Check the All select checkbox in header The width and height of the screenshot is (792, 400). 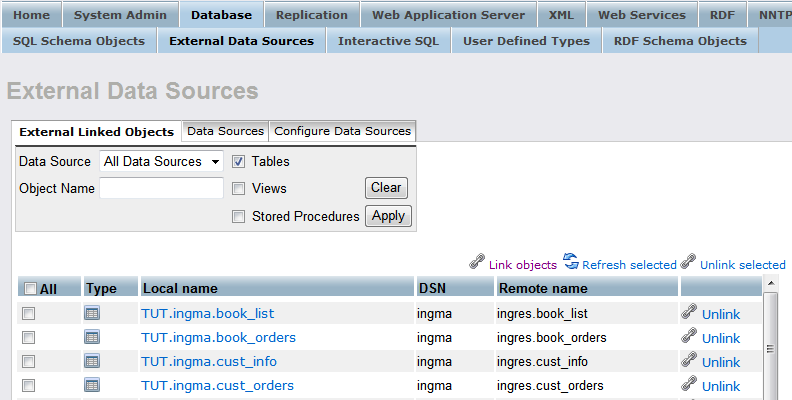pyautogui.click(x=30, y=289)
